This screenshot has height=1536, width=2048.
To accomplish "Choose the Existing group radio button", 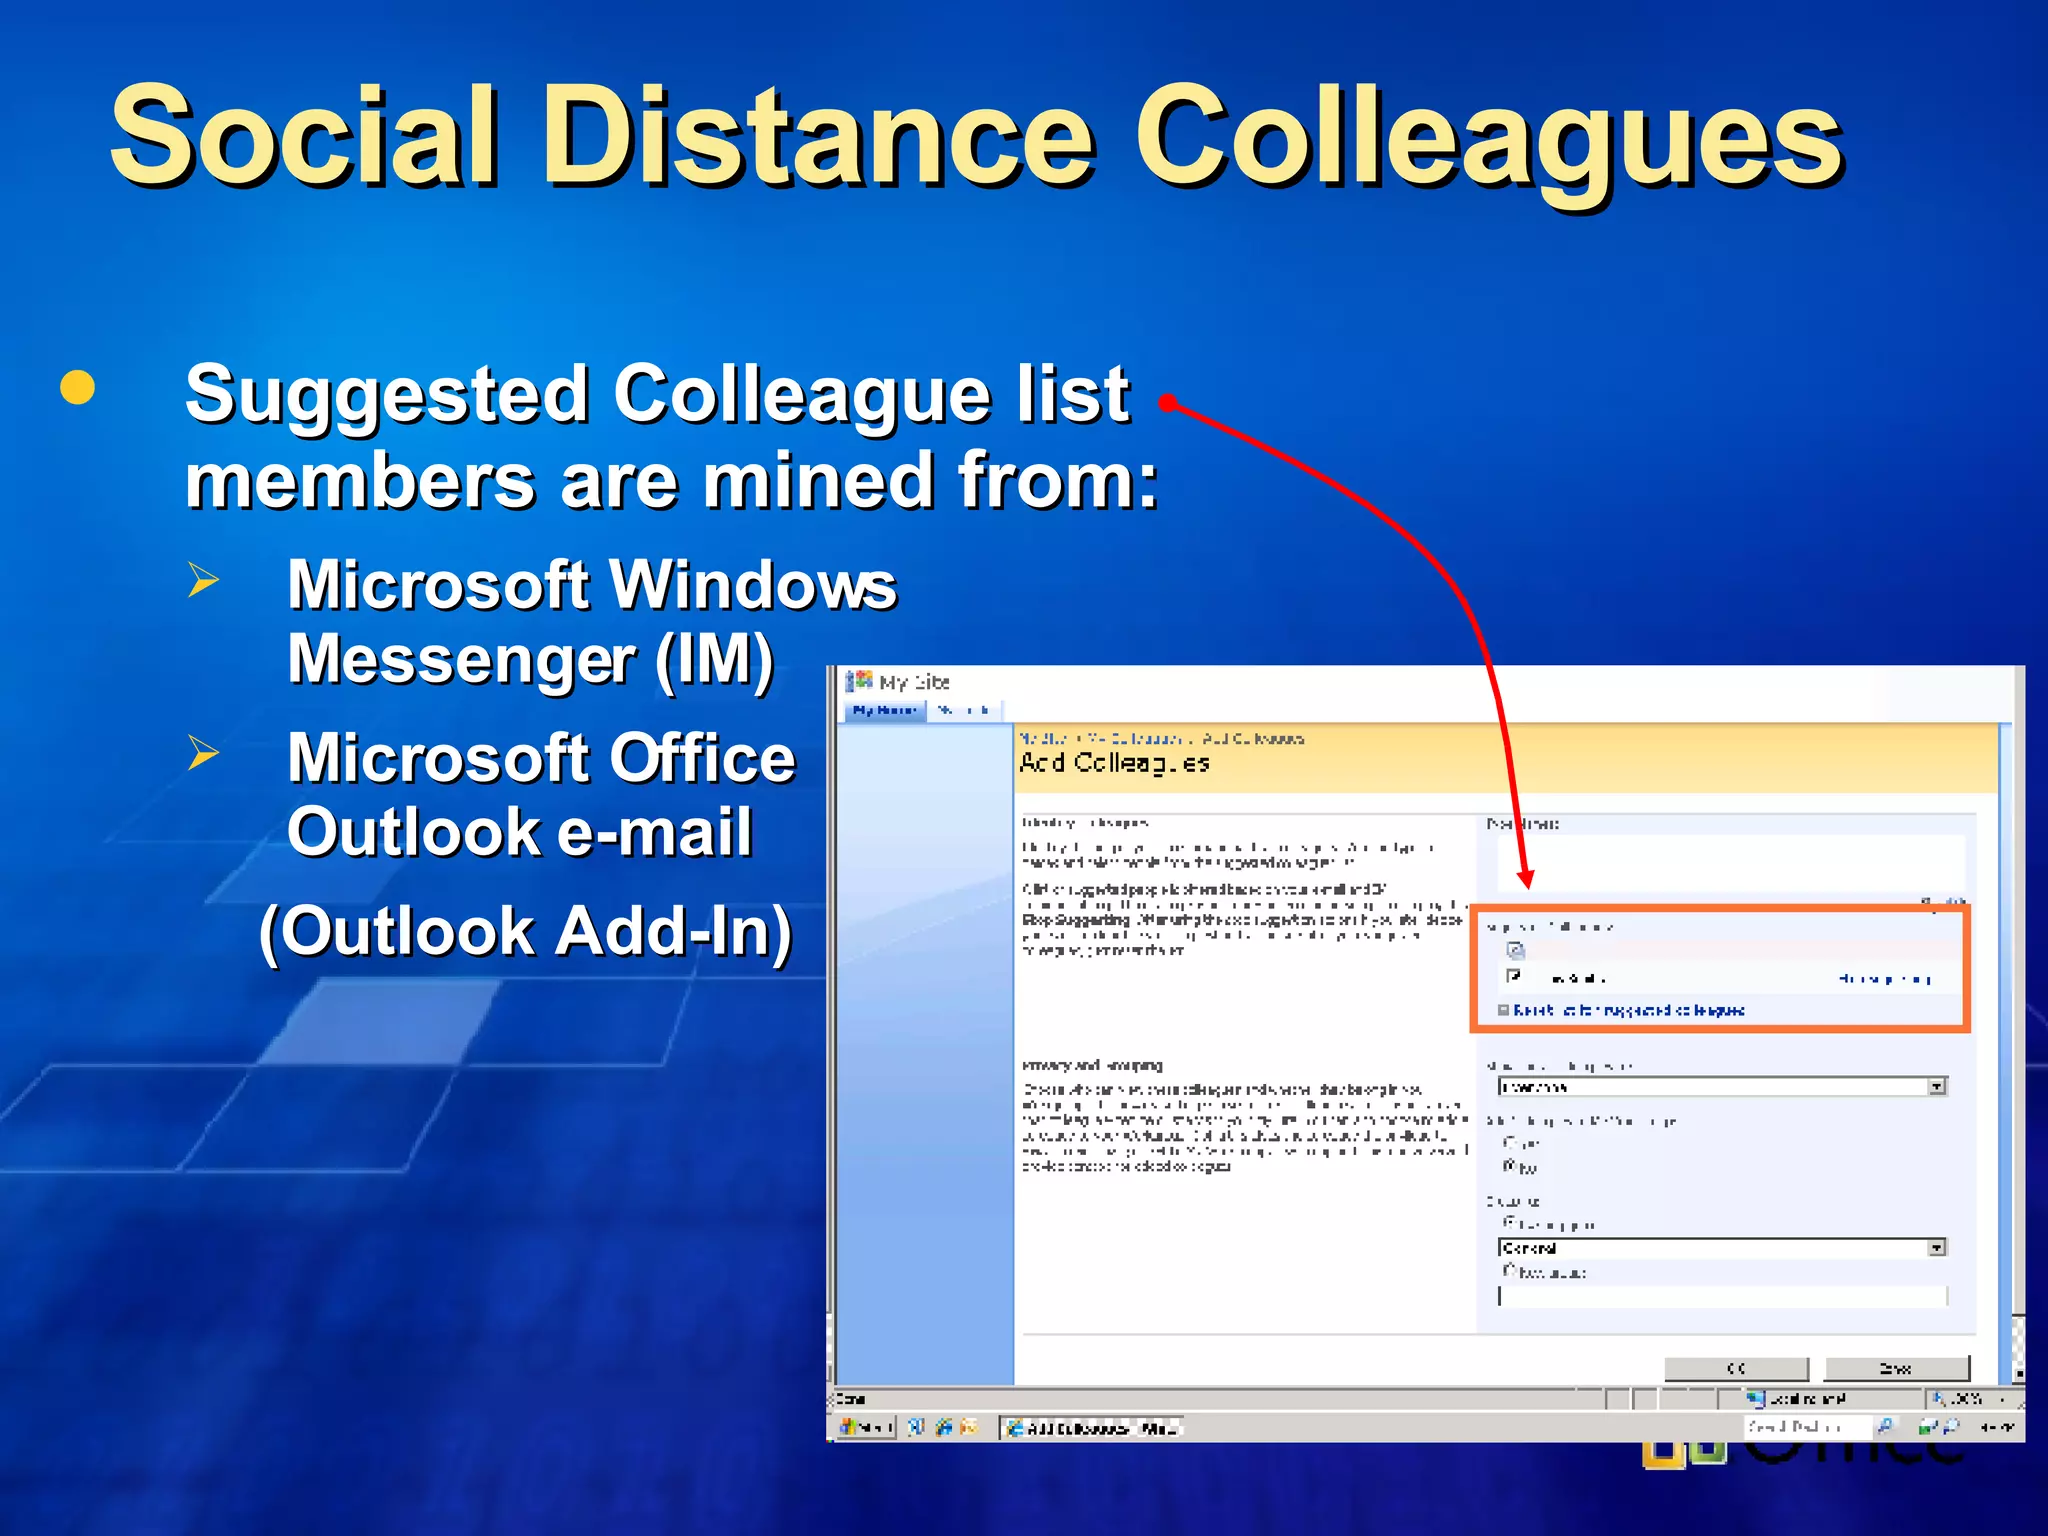I will point(1509,1223).
